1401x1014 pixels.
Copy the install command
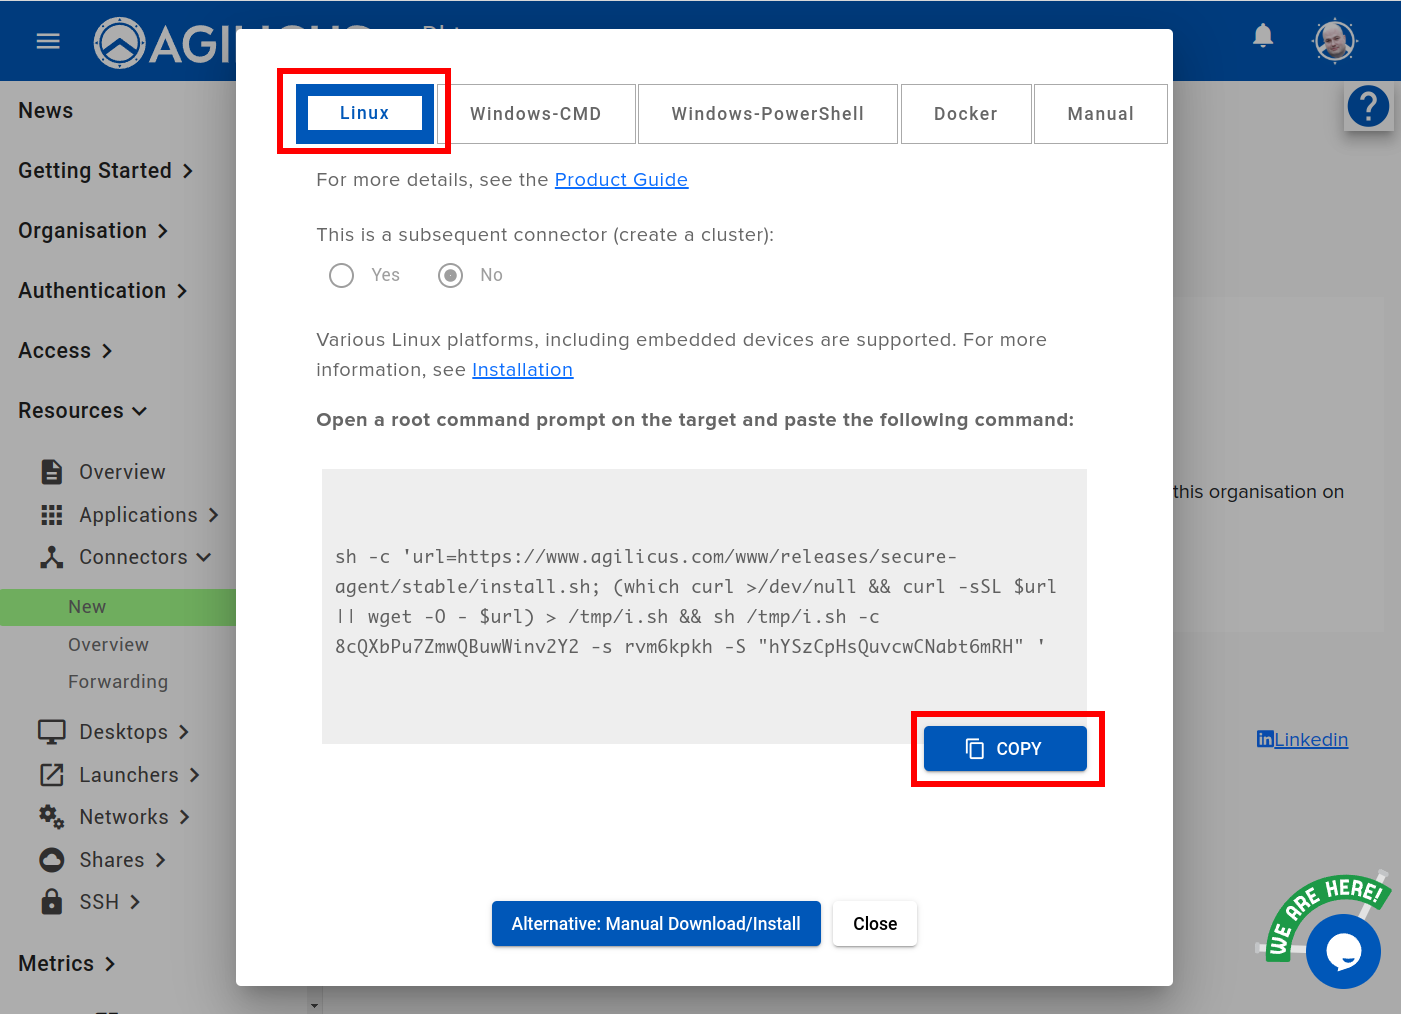(x=1004, y=749)
